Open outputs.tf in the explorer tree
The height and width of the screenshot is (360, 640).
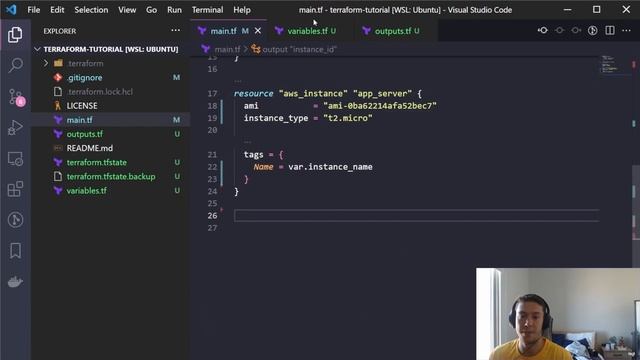(x=111, y=134)
